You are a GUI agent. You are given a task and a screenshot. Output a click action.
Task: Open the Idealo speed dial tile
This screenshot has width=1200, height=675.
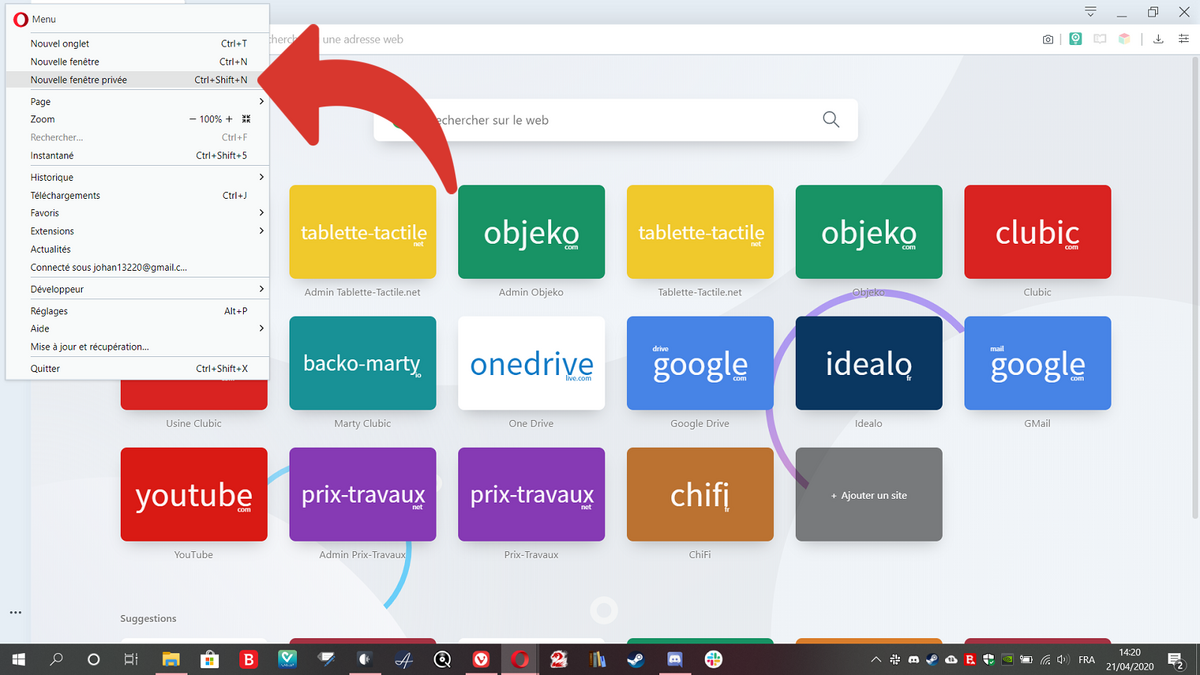(869, 363)
